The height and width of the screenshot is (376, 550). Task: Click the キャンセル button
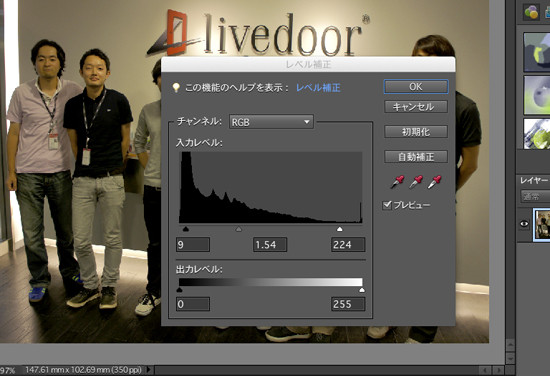point(416,107)
